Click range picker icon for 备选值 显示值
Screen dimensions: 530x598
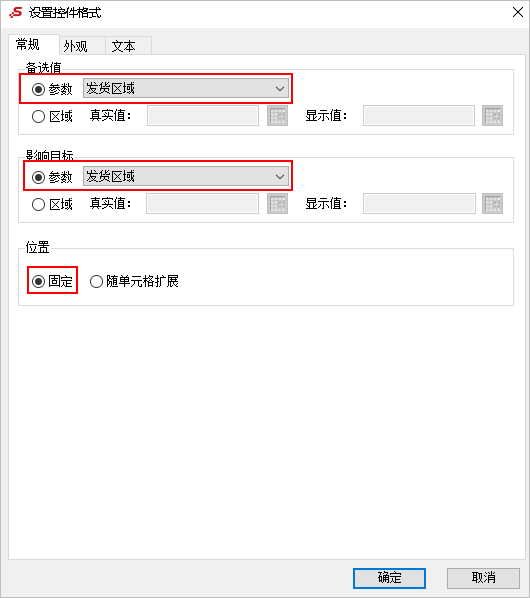click(x=492, y=116)
